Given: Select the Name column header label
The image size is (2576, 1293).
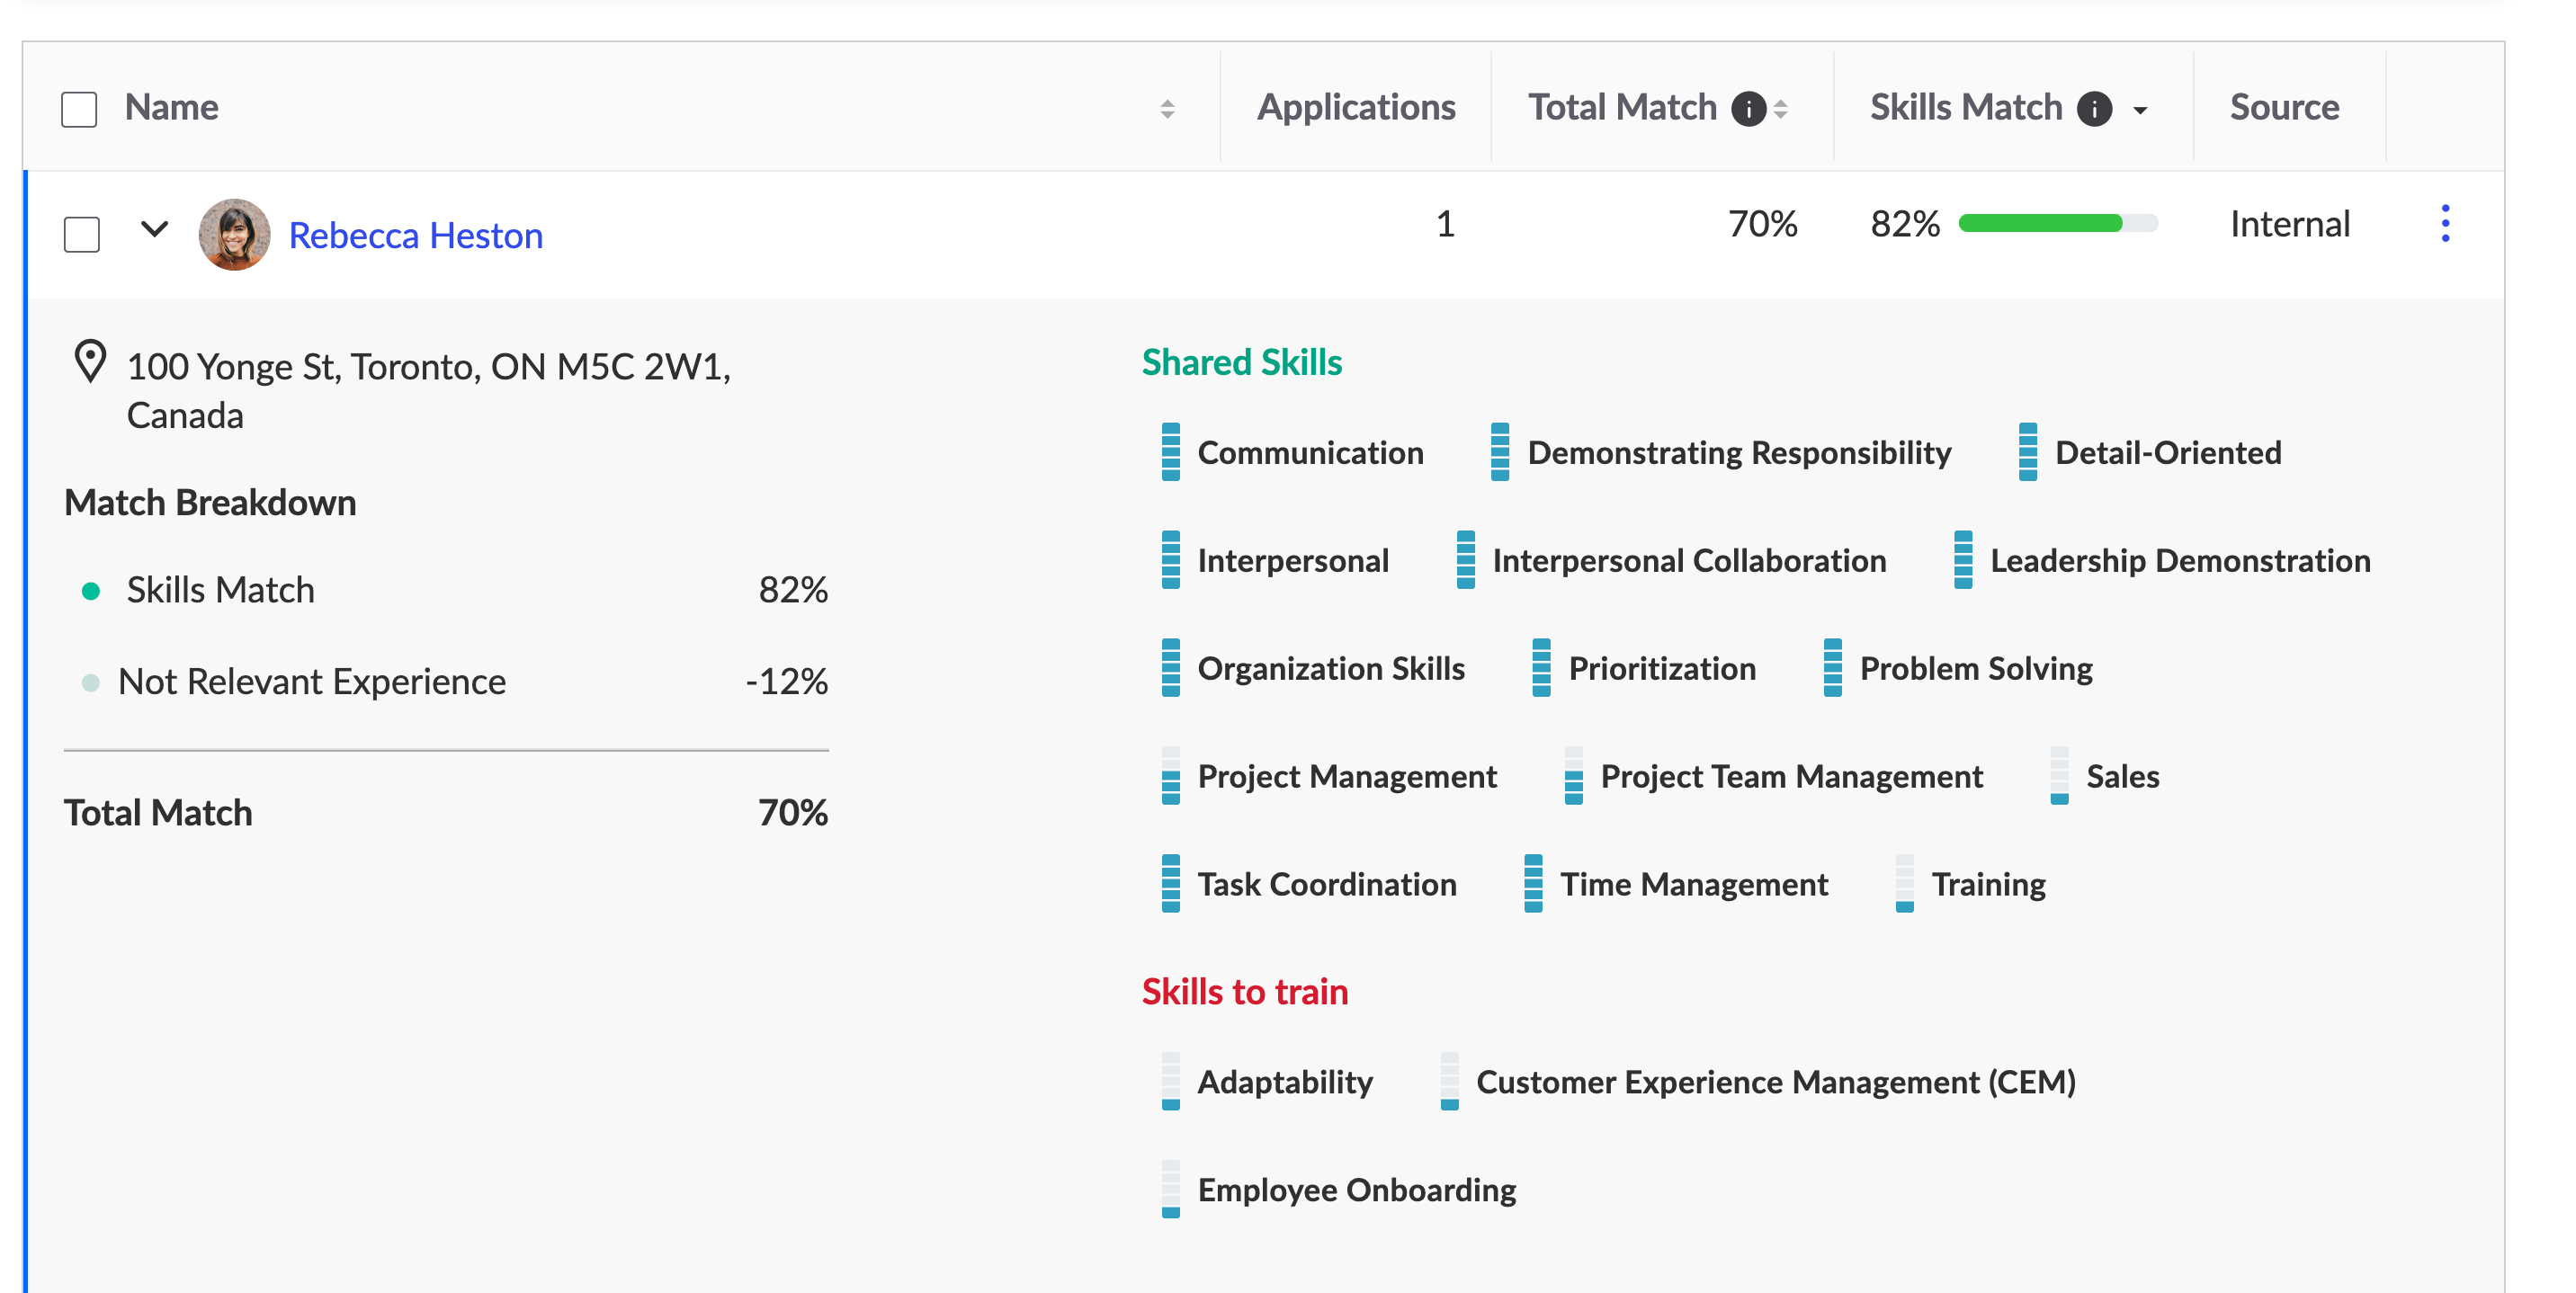Looking at the screenshot, I should coord(172,107).
